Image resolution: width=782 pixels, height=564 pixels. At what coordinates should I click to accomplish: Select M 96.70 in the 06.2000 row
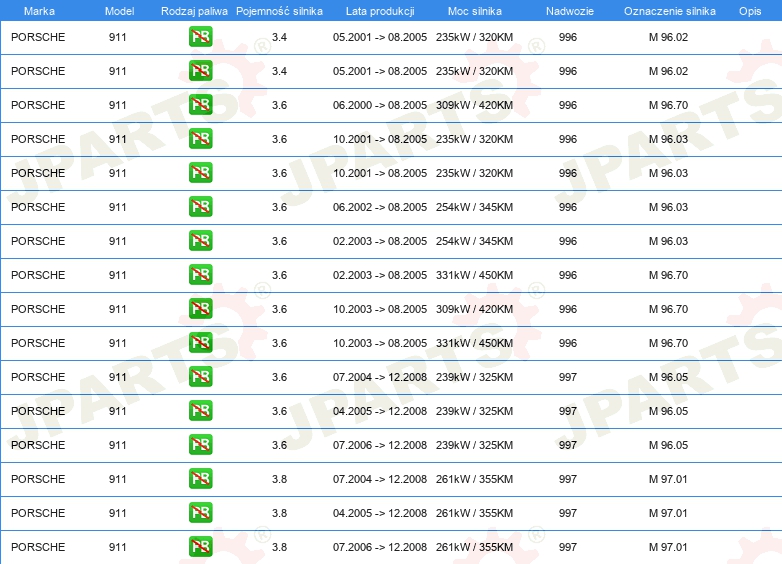pyautogui.click(x=668, y=105)
